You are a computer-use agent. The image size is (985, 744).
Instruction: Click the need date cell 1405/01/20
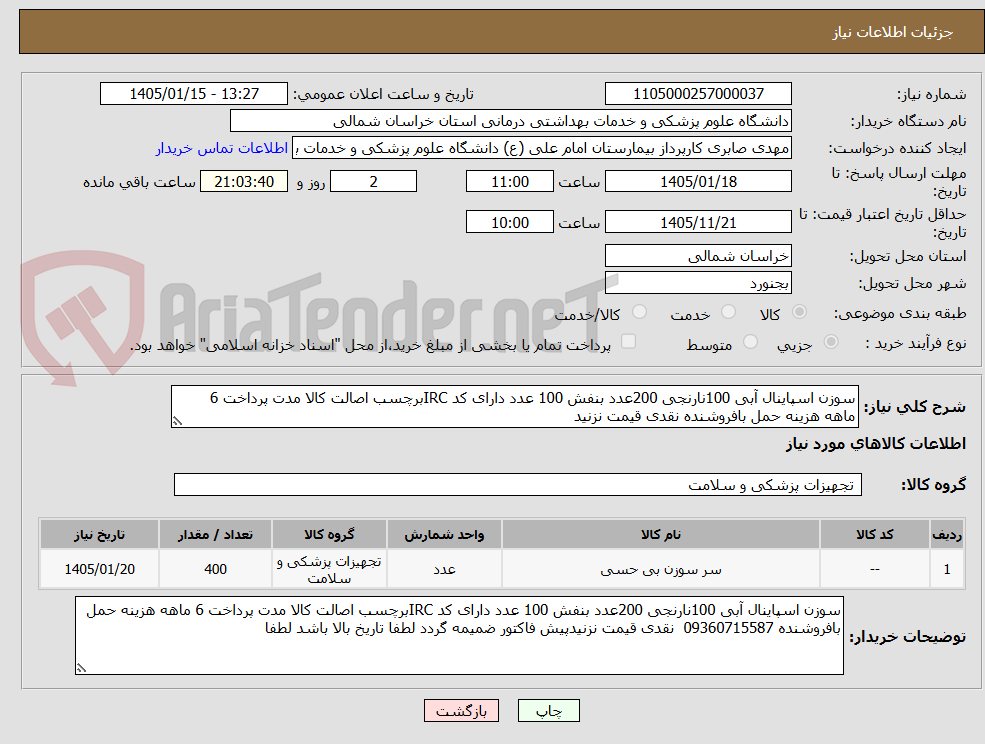point(99,569)
